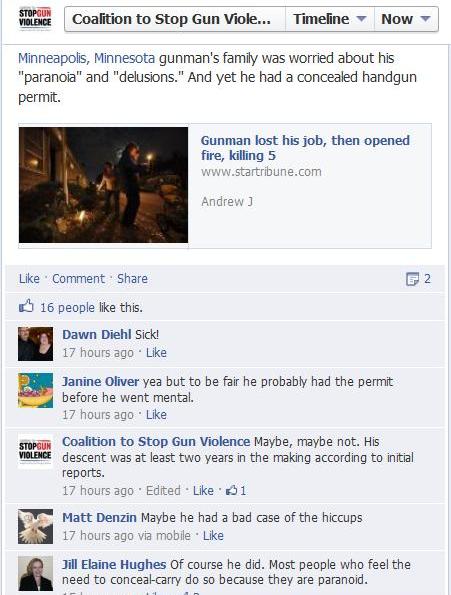Open the Minneapolis, Minnesota link
Viewport: 451px width, 595px height.
coord(86,58)
